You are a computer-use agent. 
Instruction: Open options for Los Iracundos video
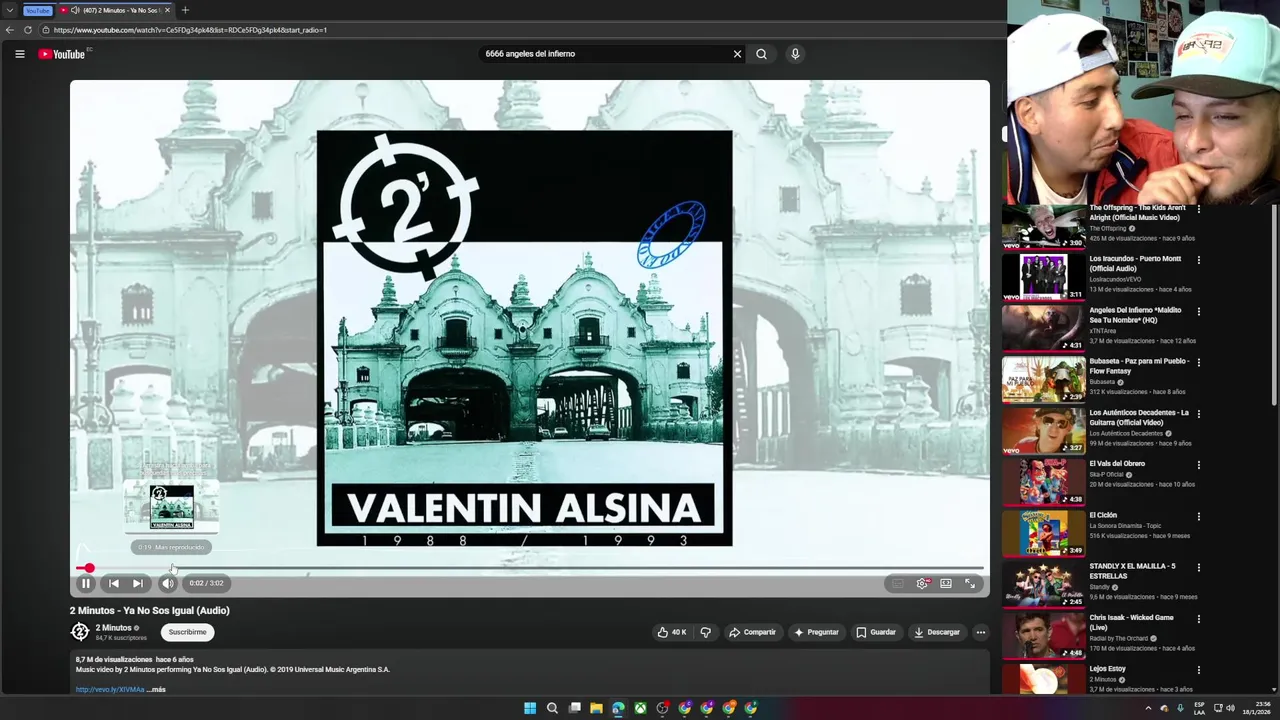click(x=1199, y=260)
